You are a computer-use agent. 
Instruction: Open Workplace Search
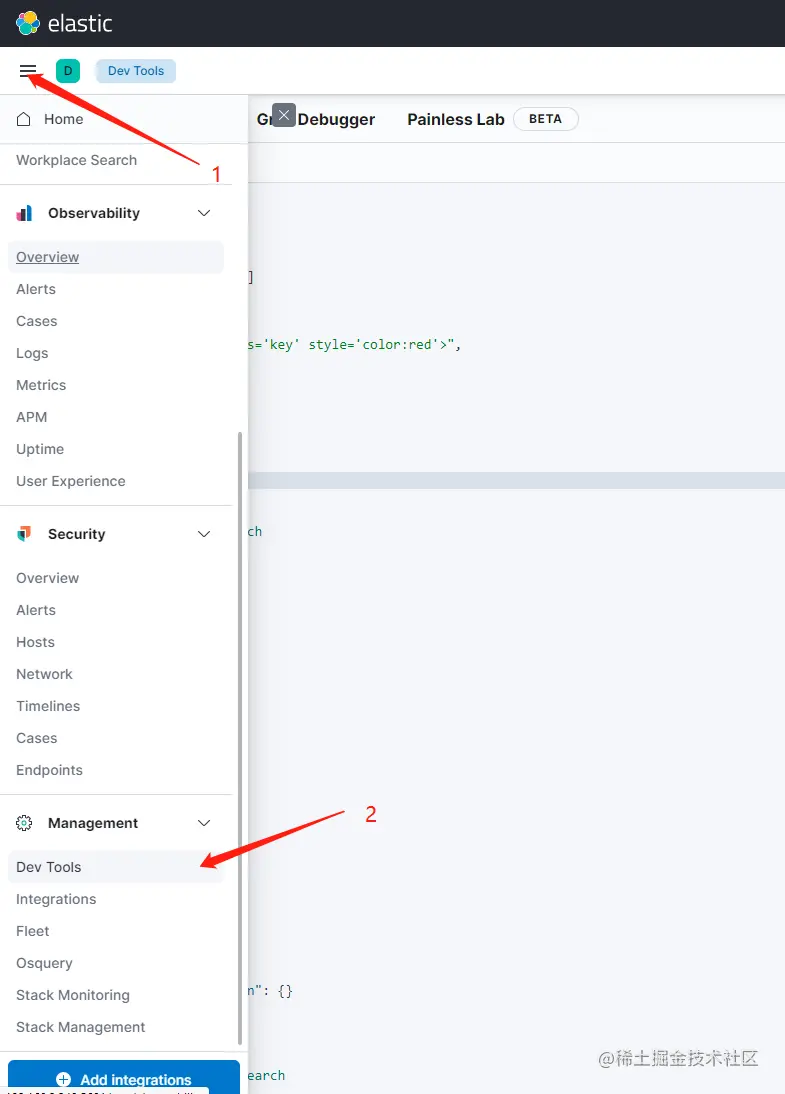click(x=77, y=160)
